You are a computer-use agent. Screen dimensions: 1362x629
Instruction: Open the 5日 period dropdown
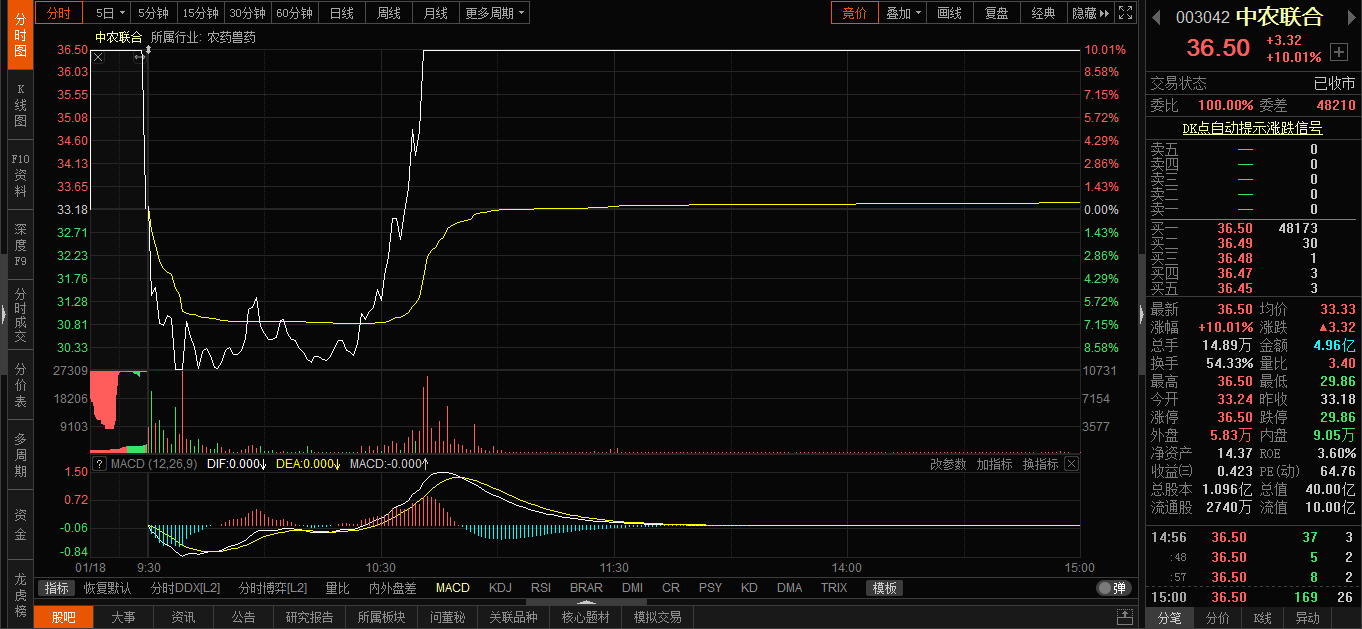click(x=110, y=13)
